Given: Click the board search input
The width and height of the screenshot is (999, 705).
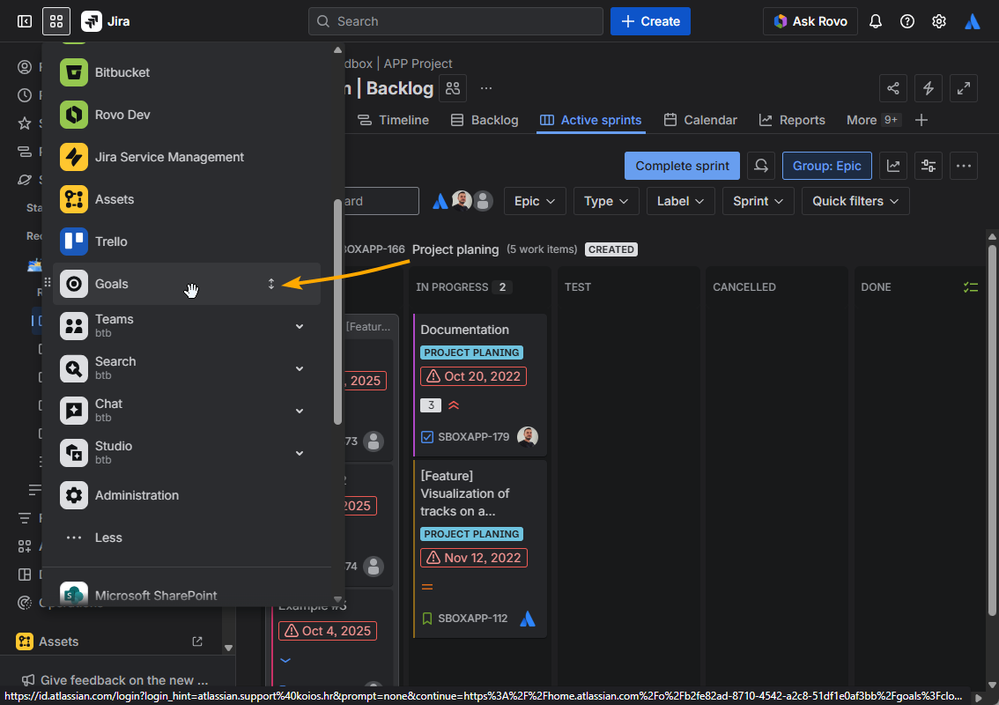Looking at the screenshot, I should pos(381,201).
